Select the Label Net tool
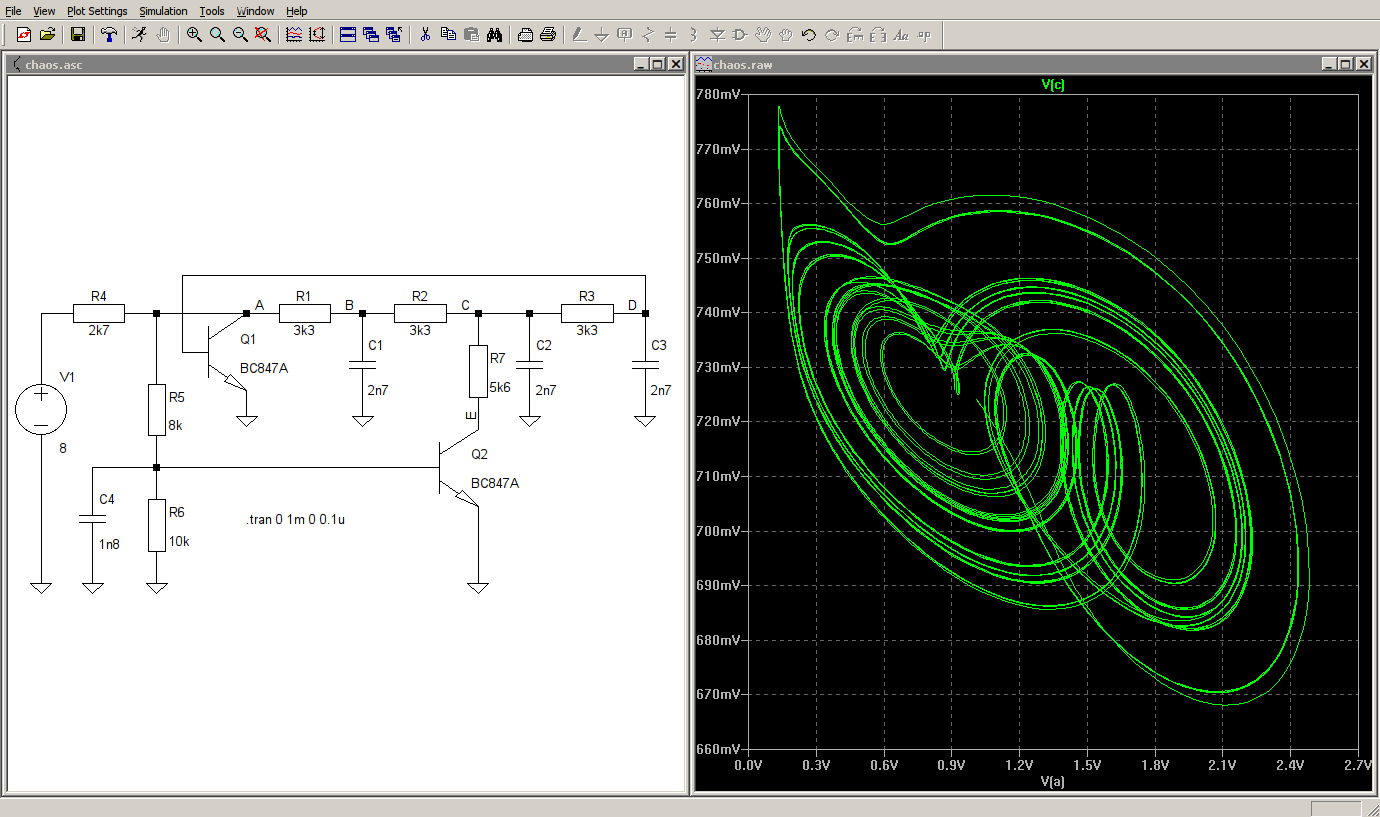 (x=625, y=34)
